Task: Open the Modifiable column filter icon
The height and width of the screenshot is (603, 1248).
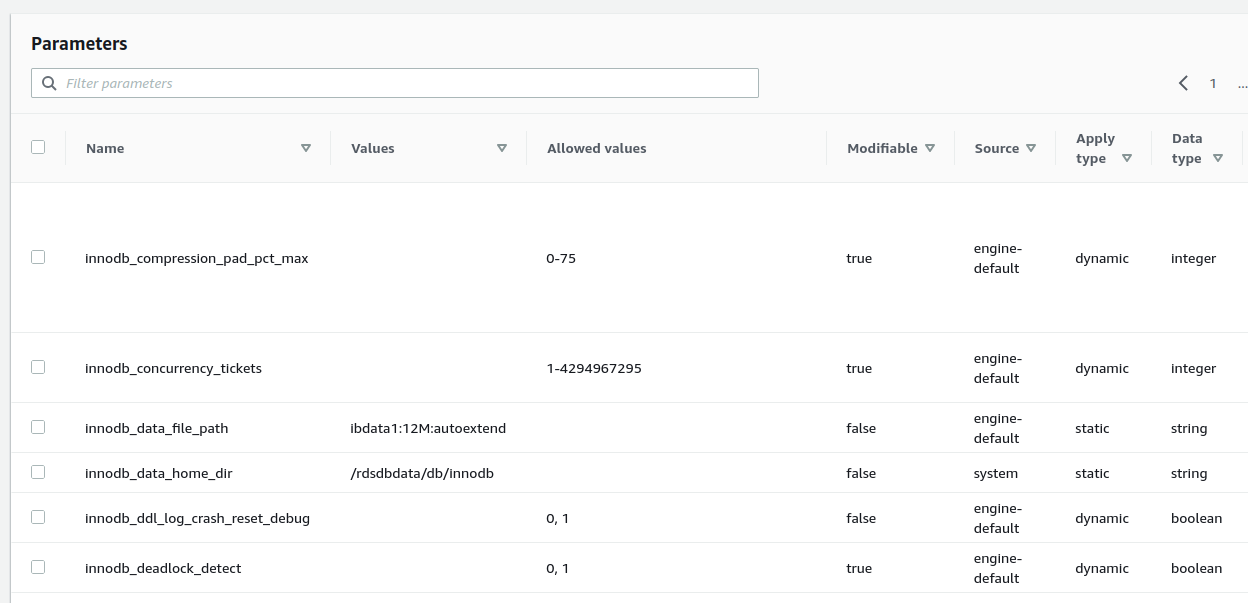Action: click(x=930, y=147)
